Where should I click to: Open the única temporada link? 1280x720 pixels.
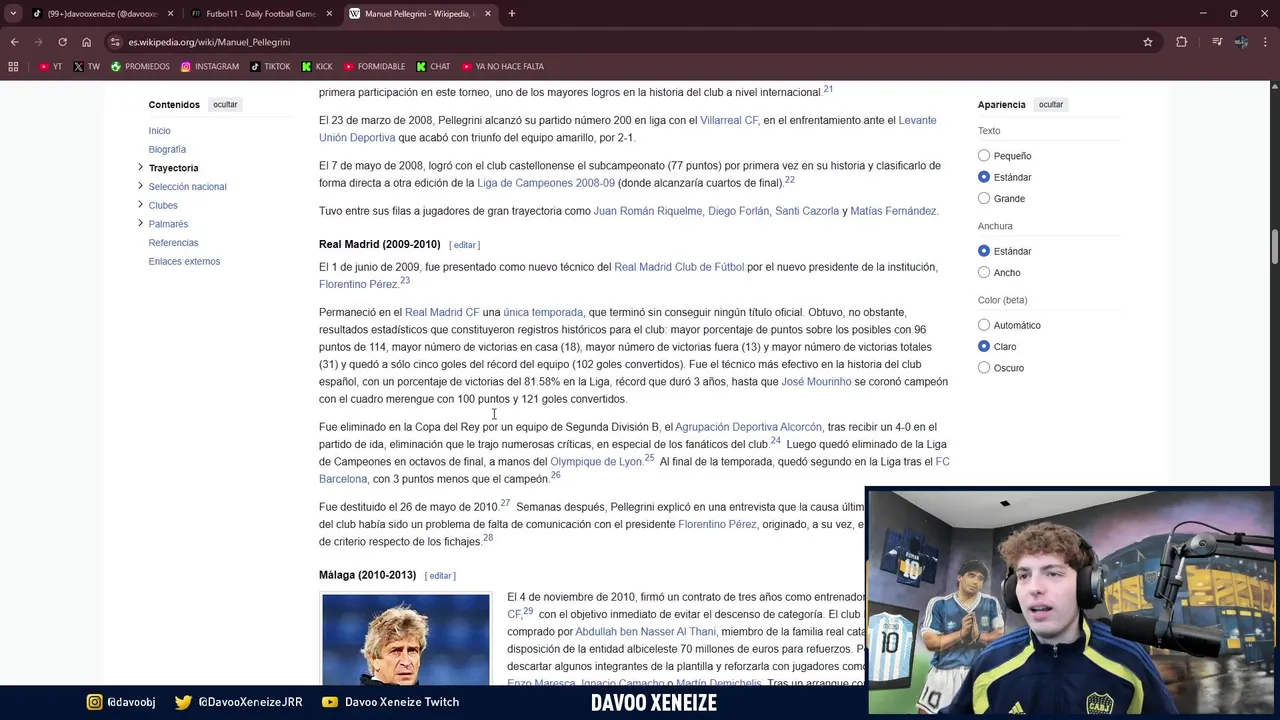543,313
